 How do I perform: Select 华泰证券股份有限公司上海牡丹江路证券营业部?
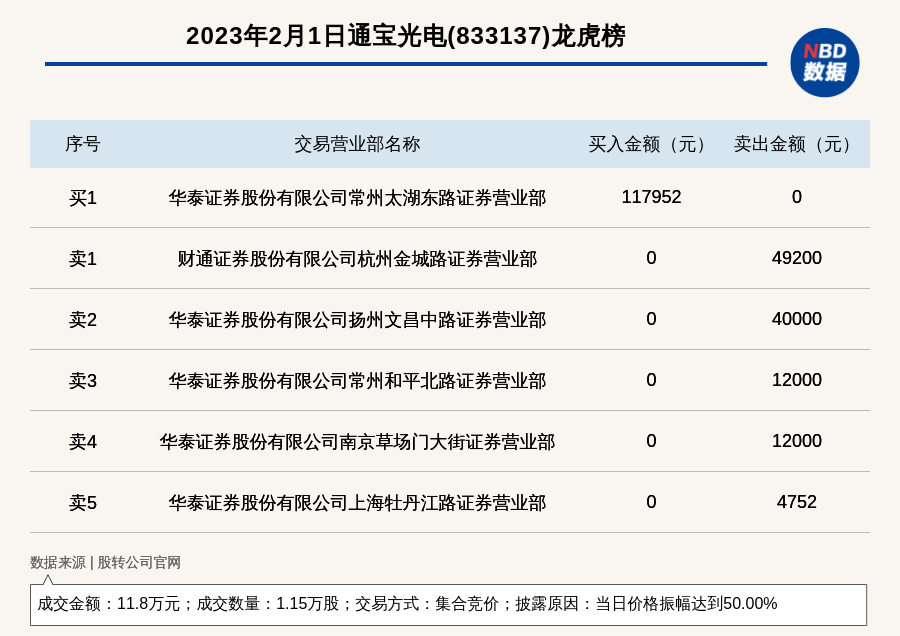[x=357, y=503]
